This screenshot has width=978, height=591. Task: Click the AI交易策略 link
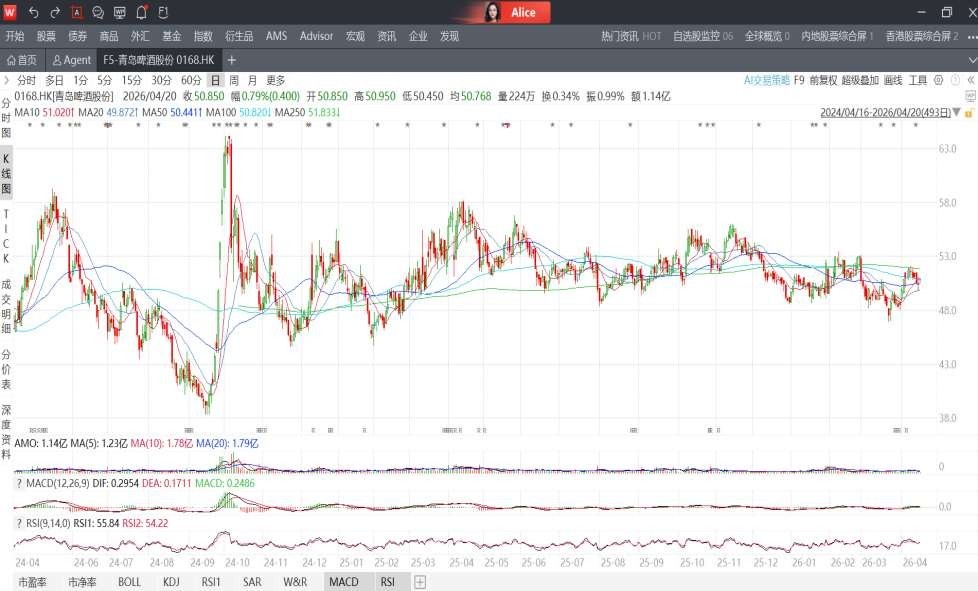click(767, 80)
